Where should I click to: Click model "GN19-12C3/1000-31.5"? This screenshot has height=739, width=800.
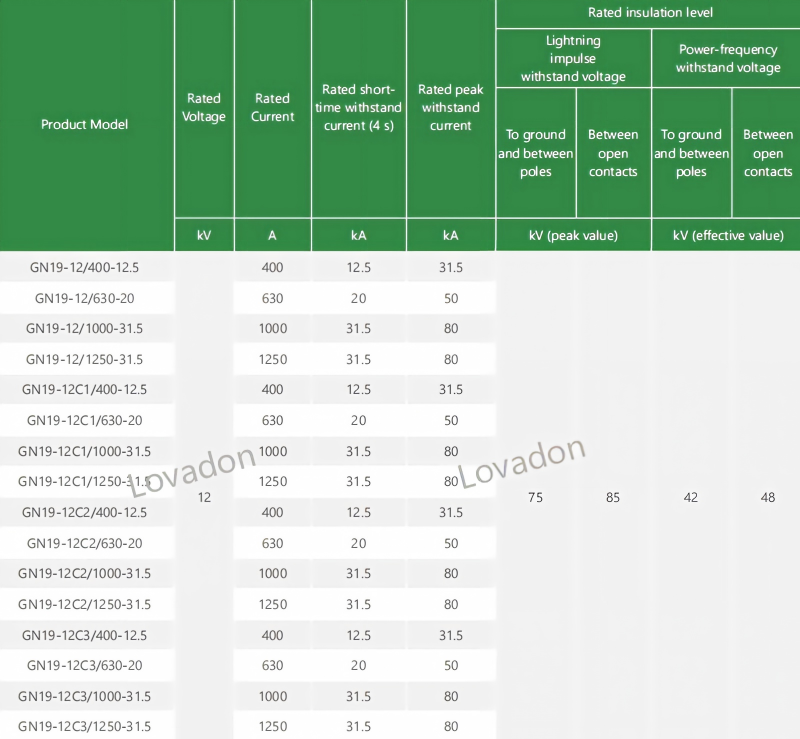tap(84, 696)
